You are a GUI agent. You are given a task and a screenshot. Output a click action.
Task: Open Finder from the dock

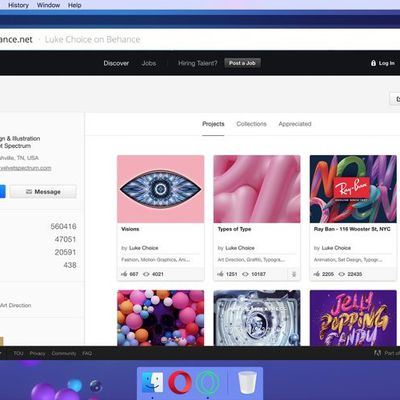[x=152, y=382]
